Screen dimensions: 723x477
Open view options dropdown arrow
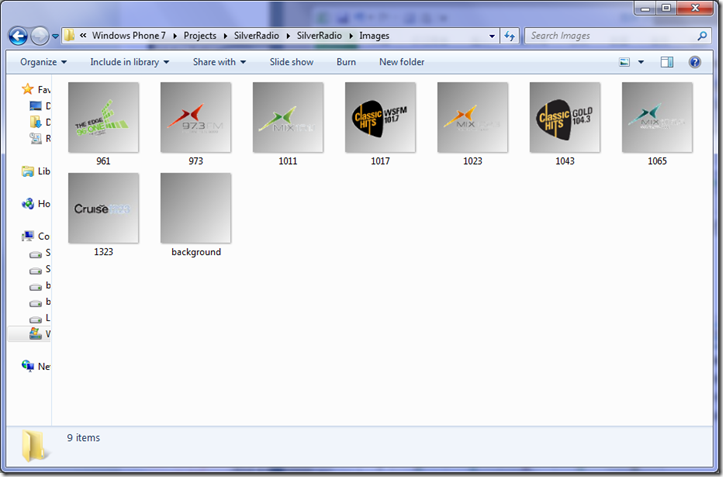point(641,62)
